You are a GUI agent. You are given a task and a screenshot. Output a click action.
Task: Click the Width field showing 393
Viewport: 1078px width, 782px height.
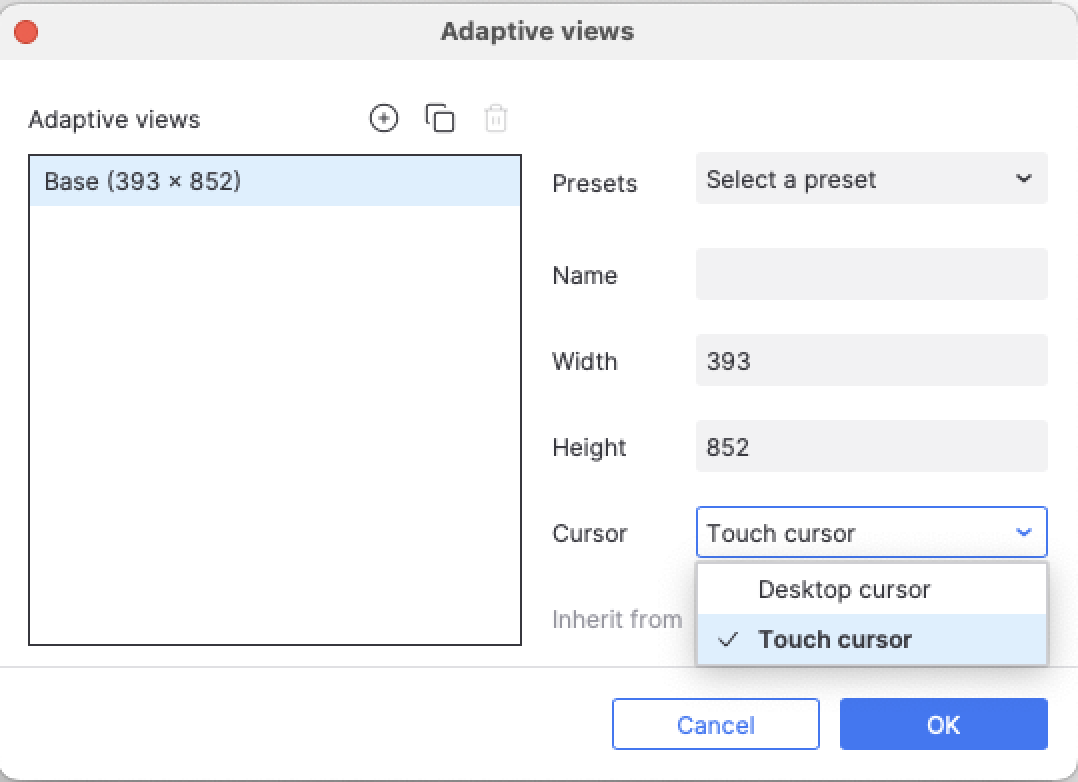[x=870, y=361]
